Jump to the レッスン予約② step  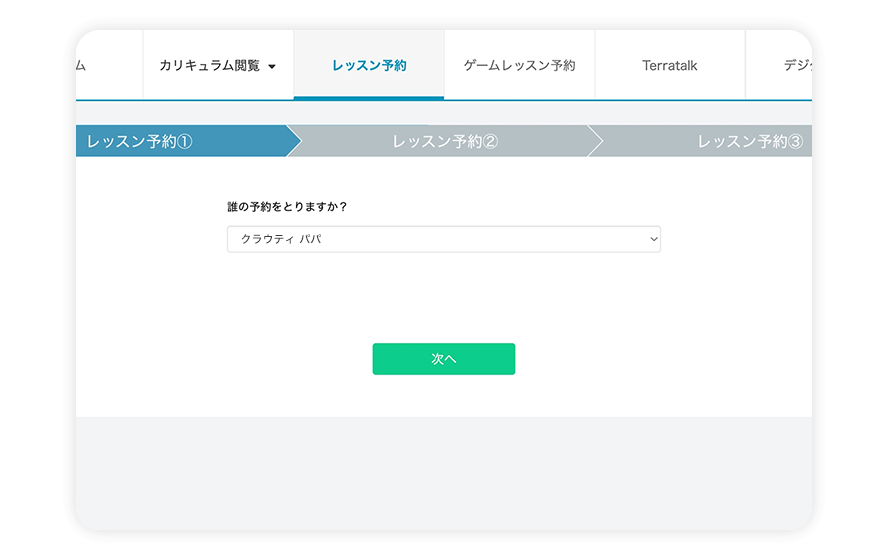(x=445, y=142)
